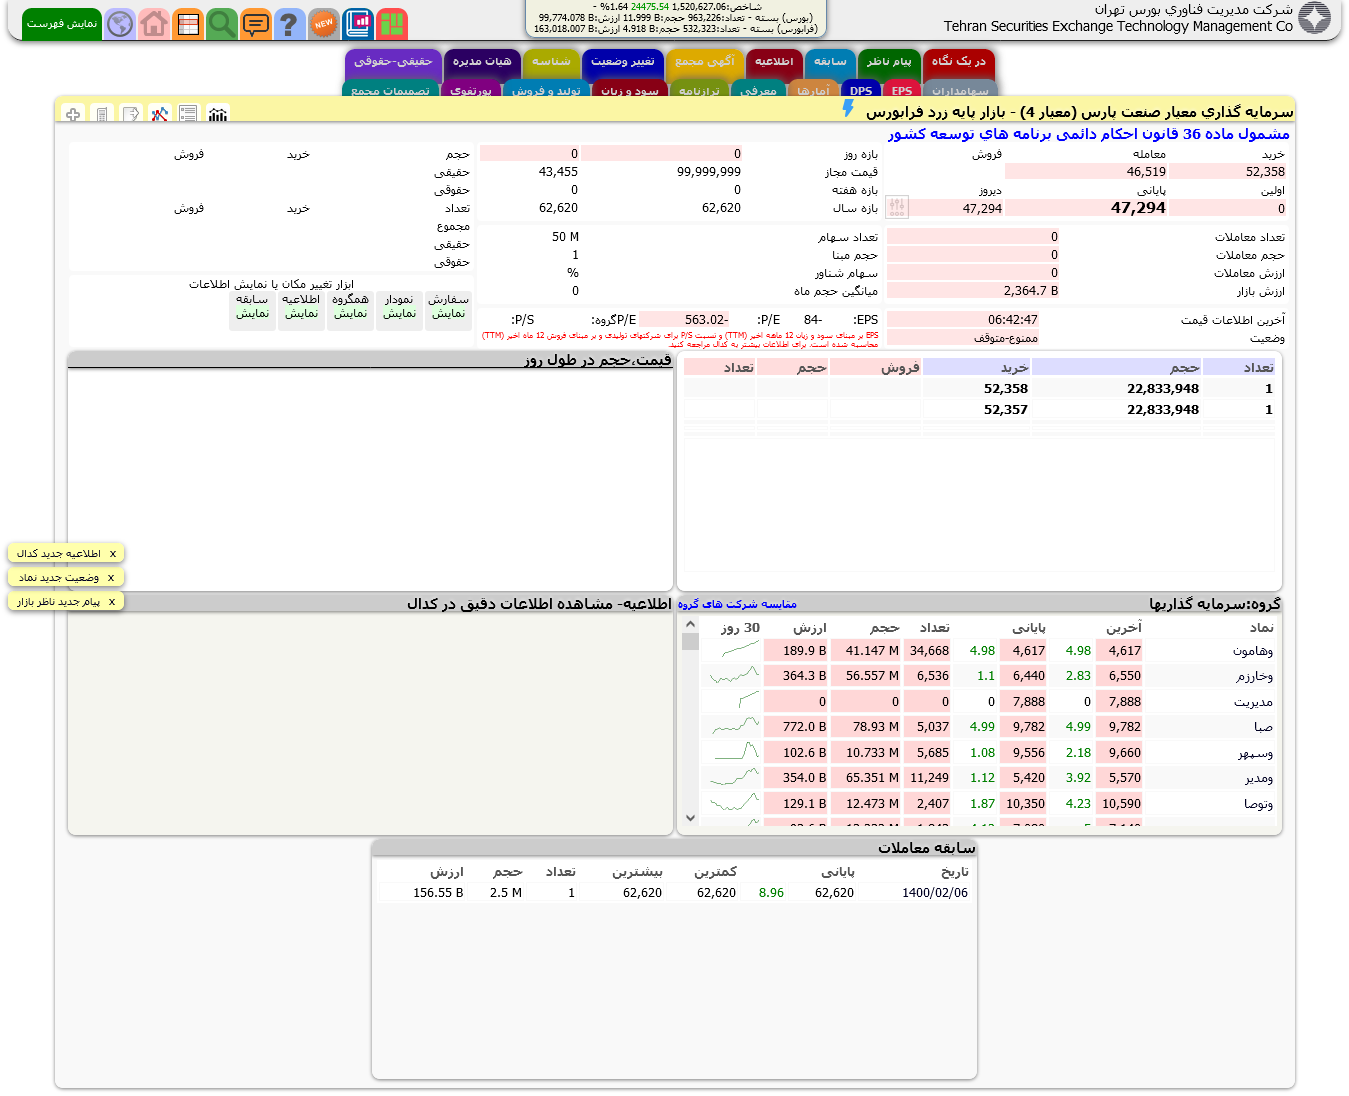This screenshot has height=1096, width=1349.
Task: Click the group list scroll-down arrow
Action: tap(690, 818)
